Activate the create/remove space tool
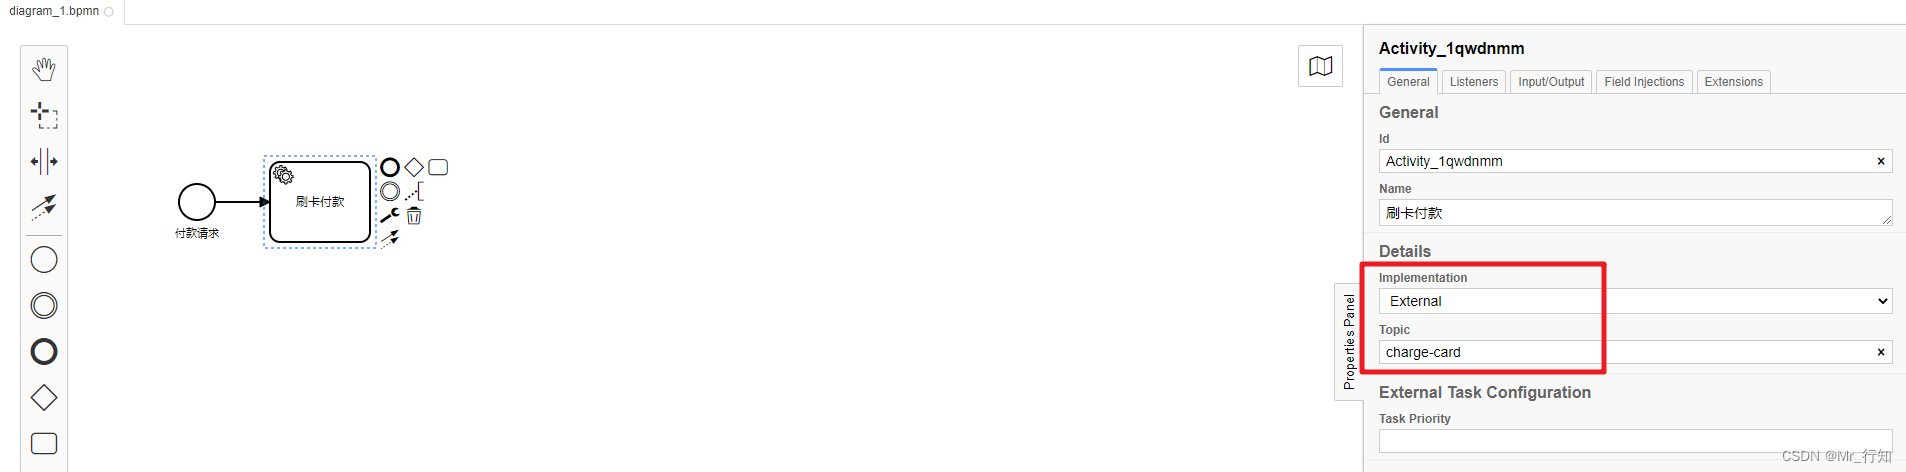The image size is (1906, 472). coord(44,161)
